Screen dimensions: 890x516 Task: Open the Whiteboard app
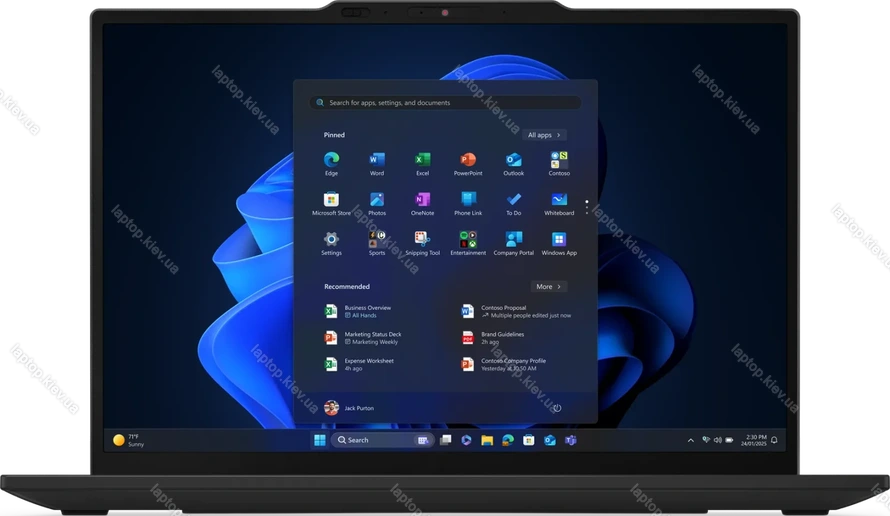coord(559,200)
